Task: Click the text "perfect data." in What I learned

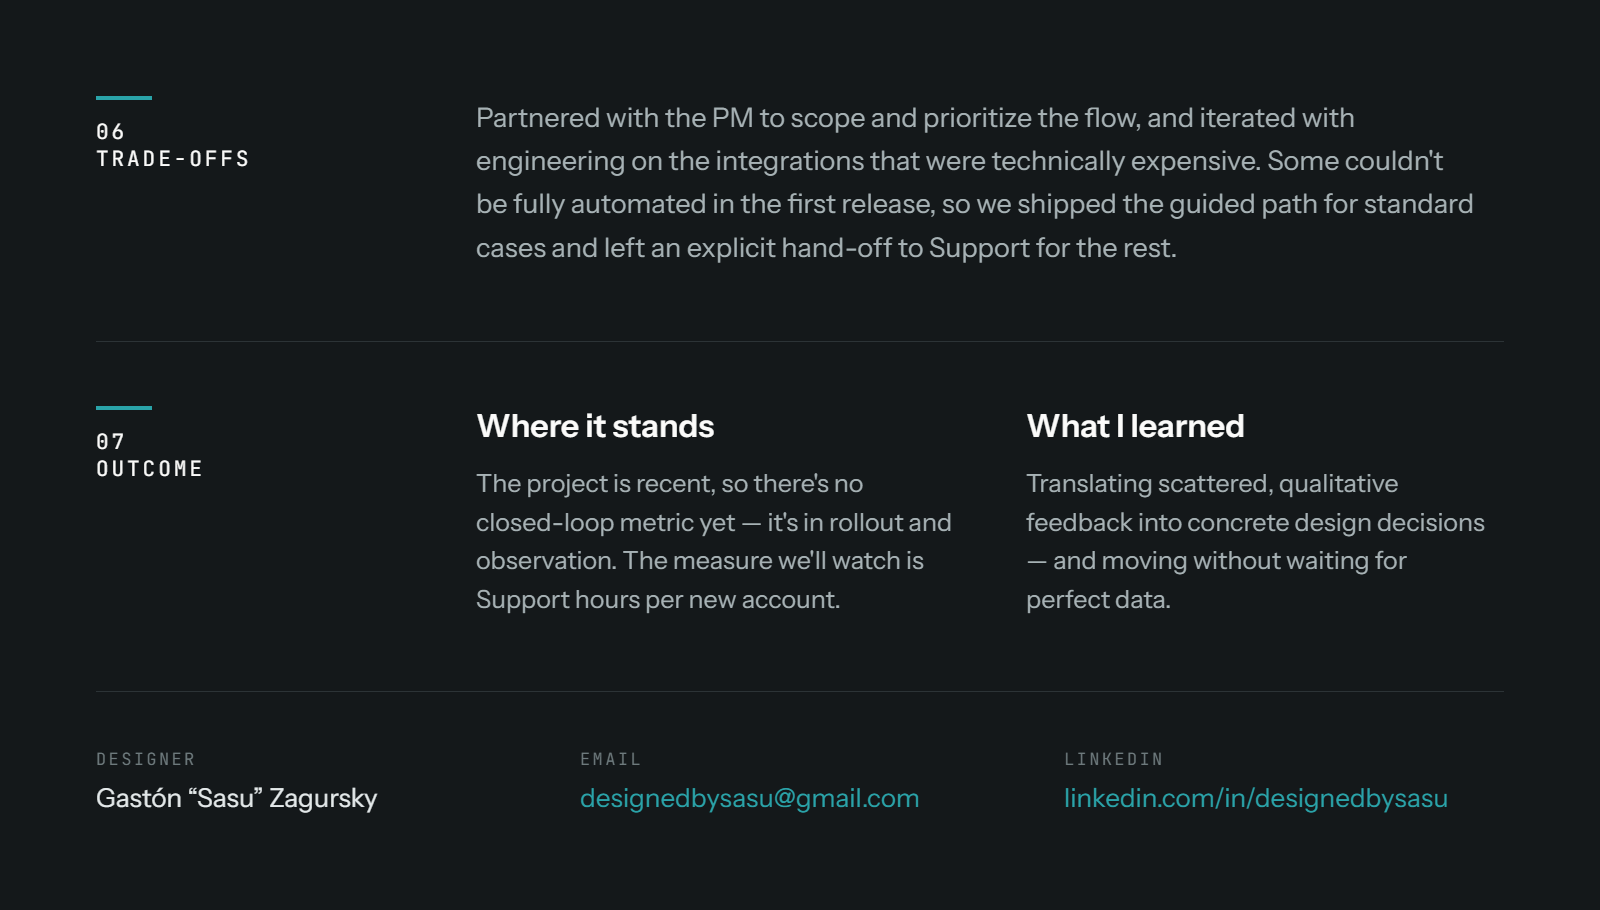Action: click(x=1098, y=599)
